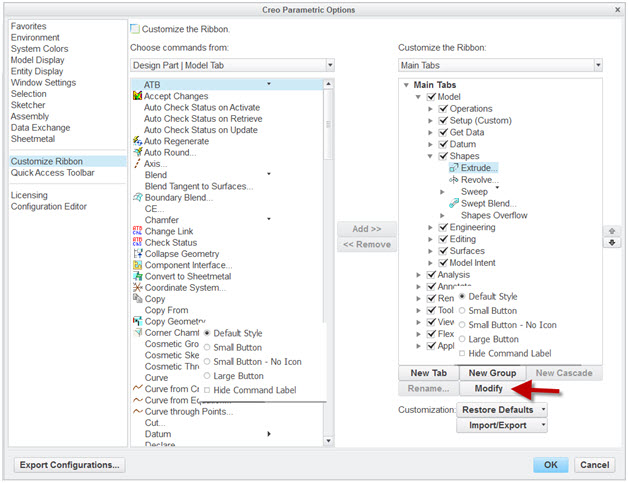Click the Swept Blend icon in tree
The width and height of the screenshot is (628, 483).
coord(454,203)
